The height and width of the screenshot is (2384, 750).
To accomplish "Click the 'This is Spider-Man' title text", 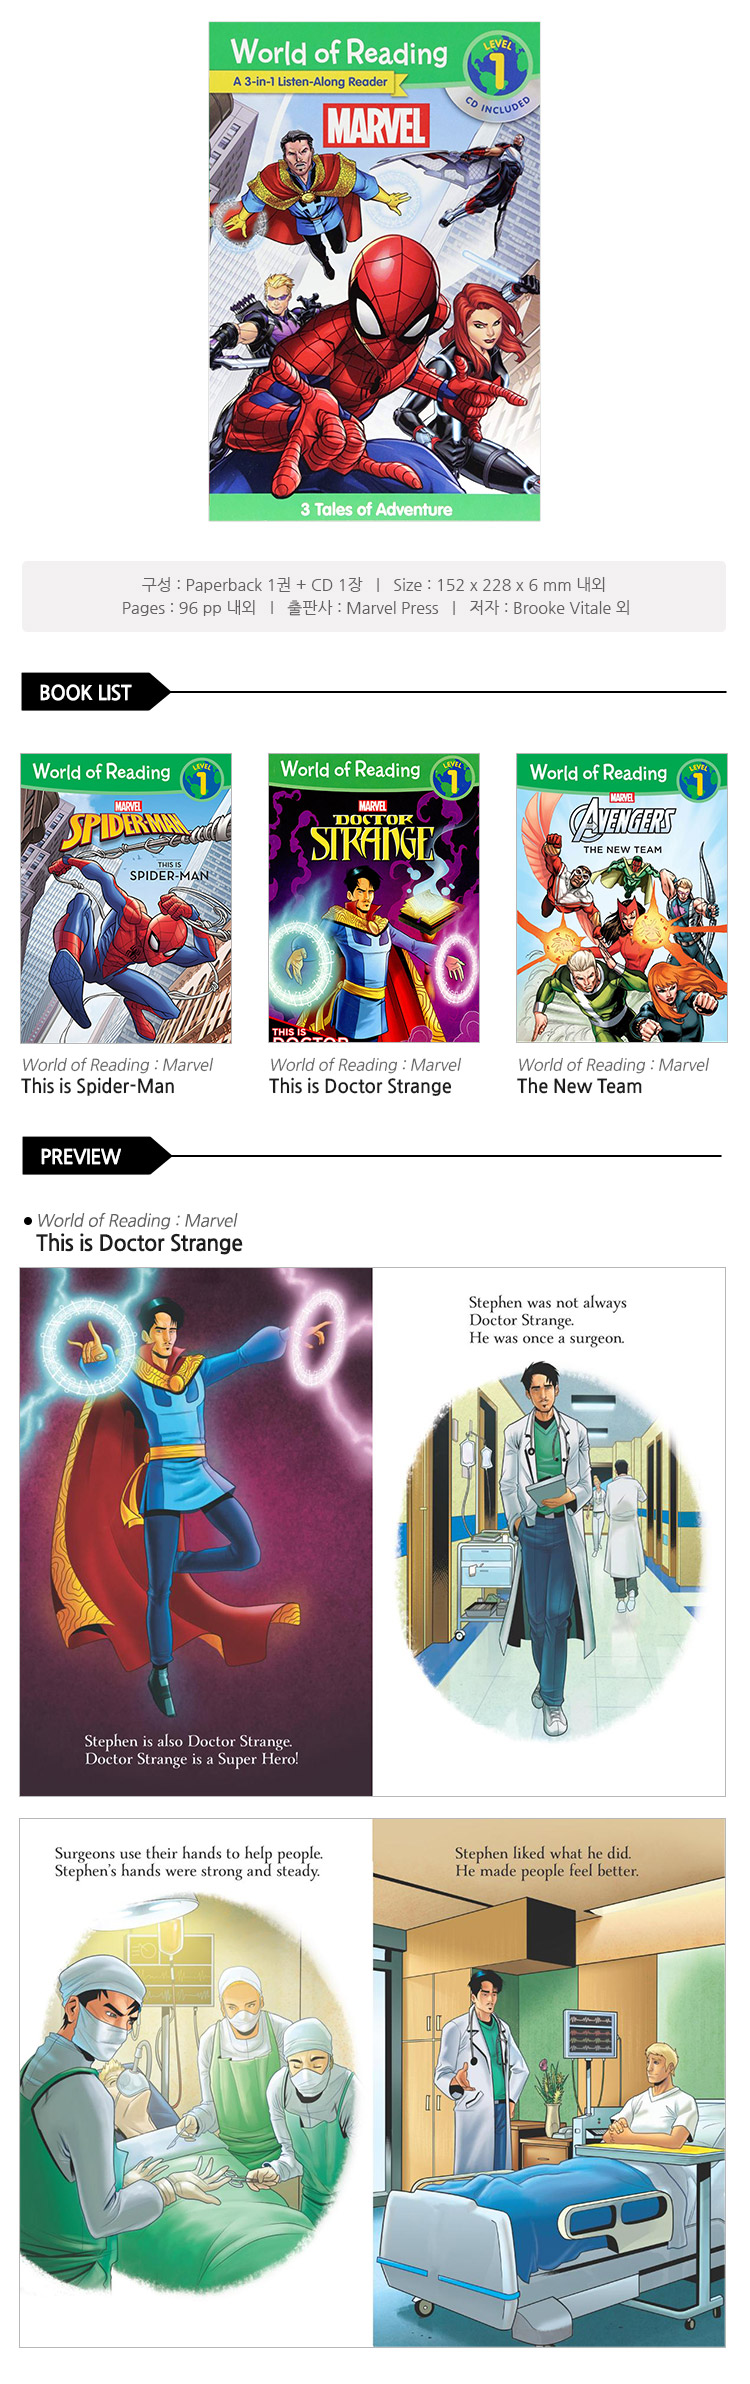I will click(98, 1086).
